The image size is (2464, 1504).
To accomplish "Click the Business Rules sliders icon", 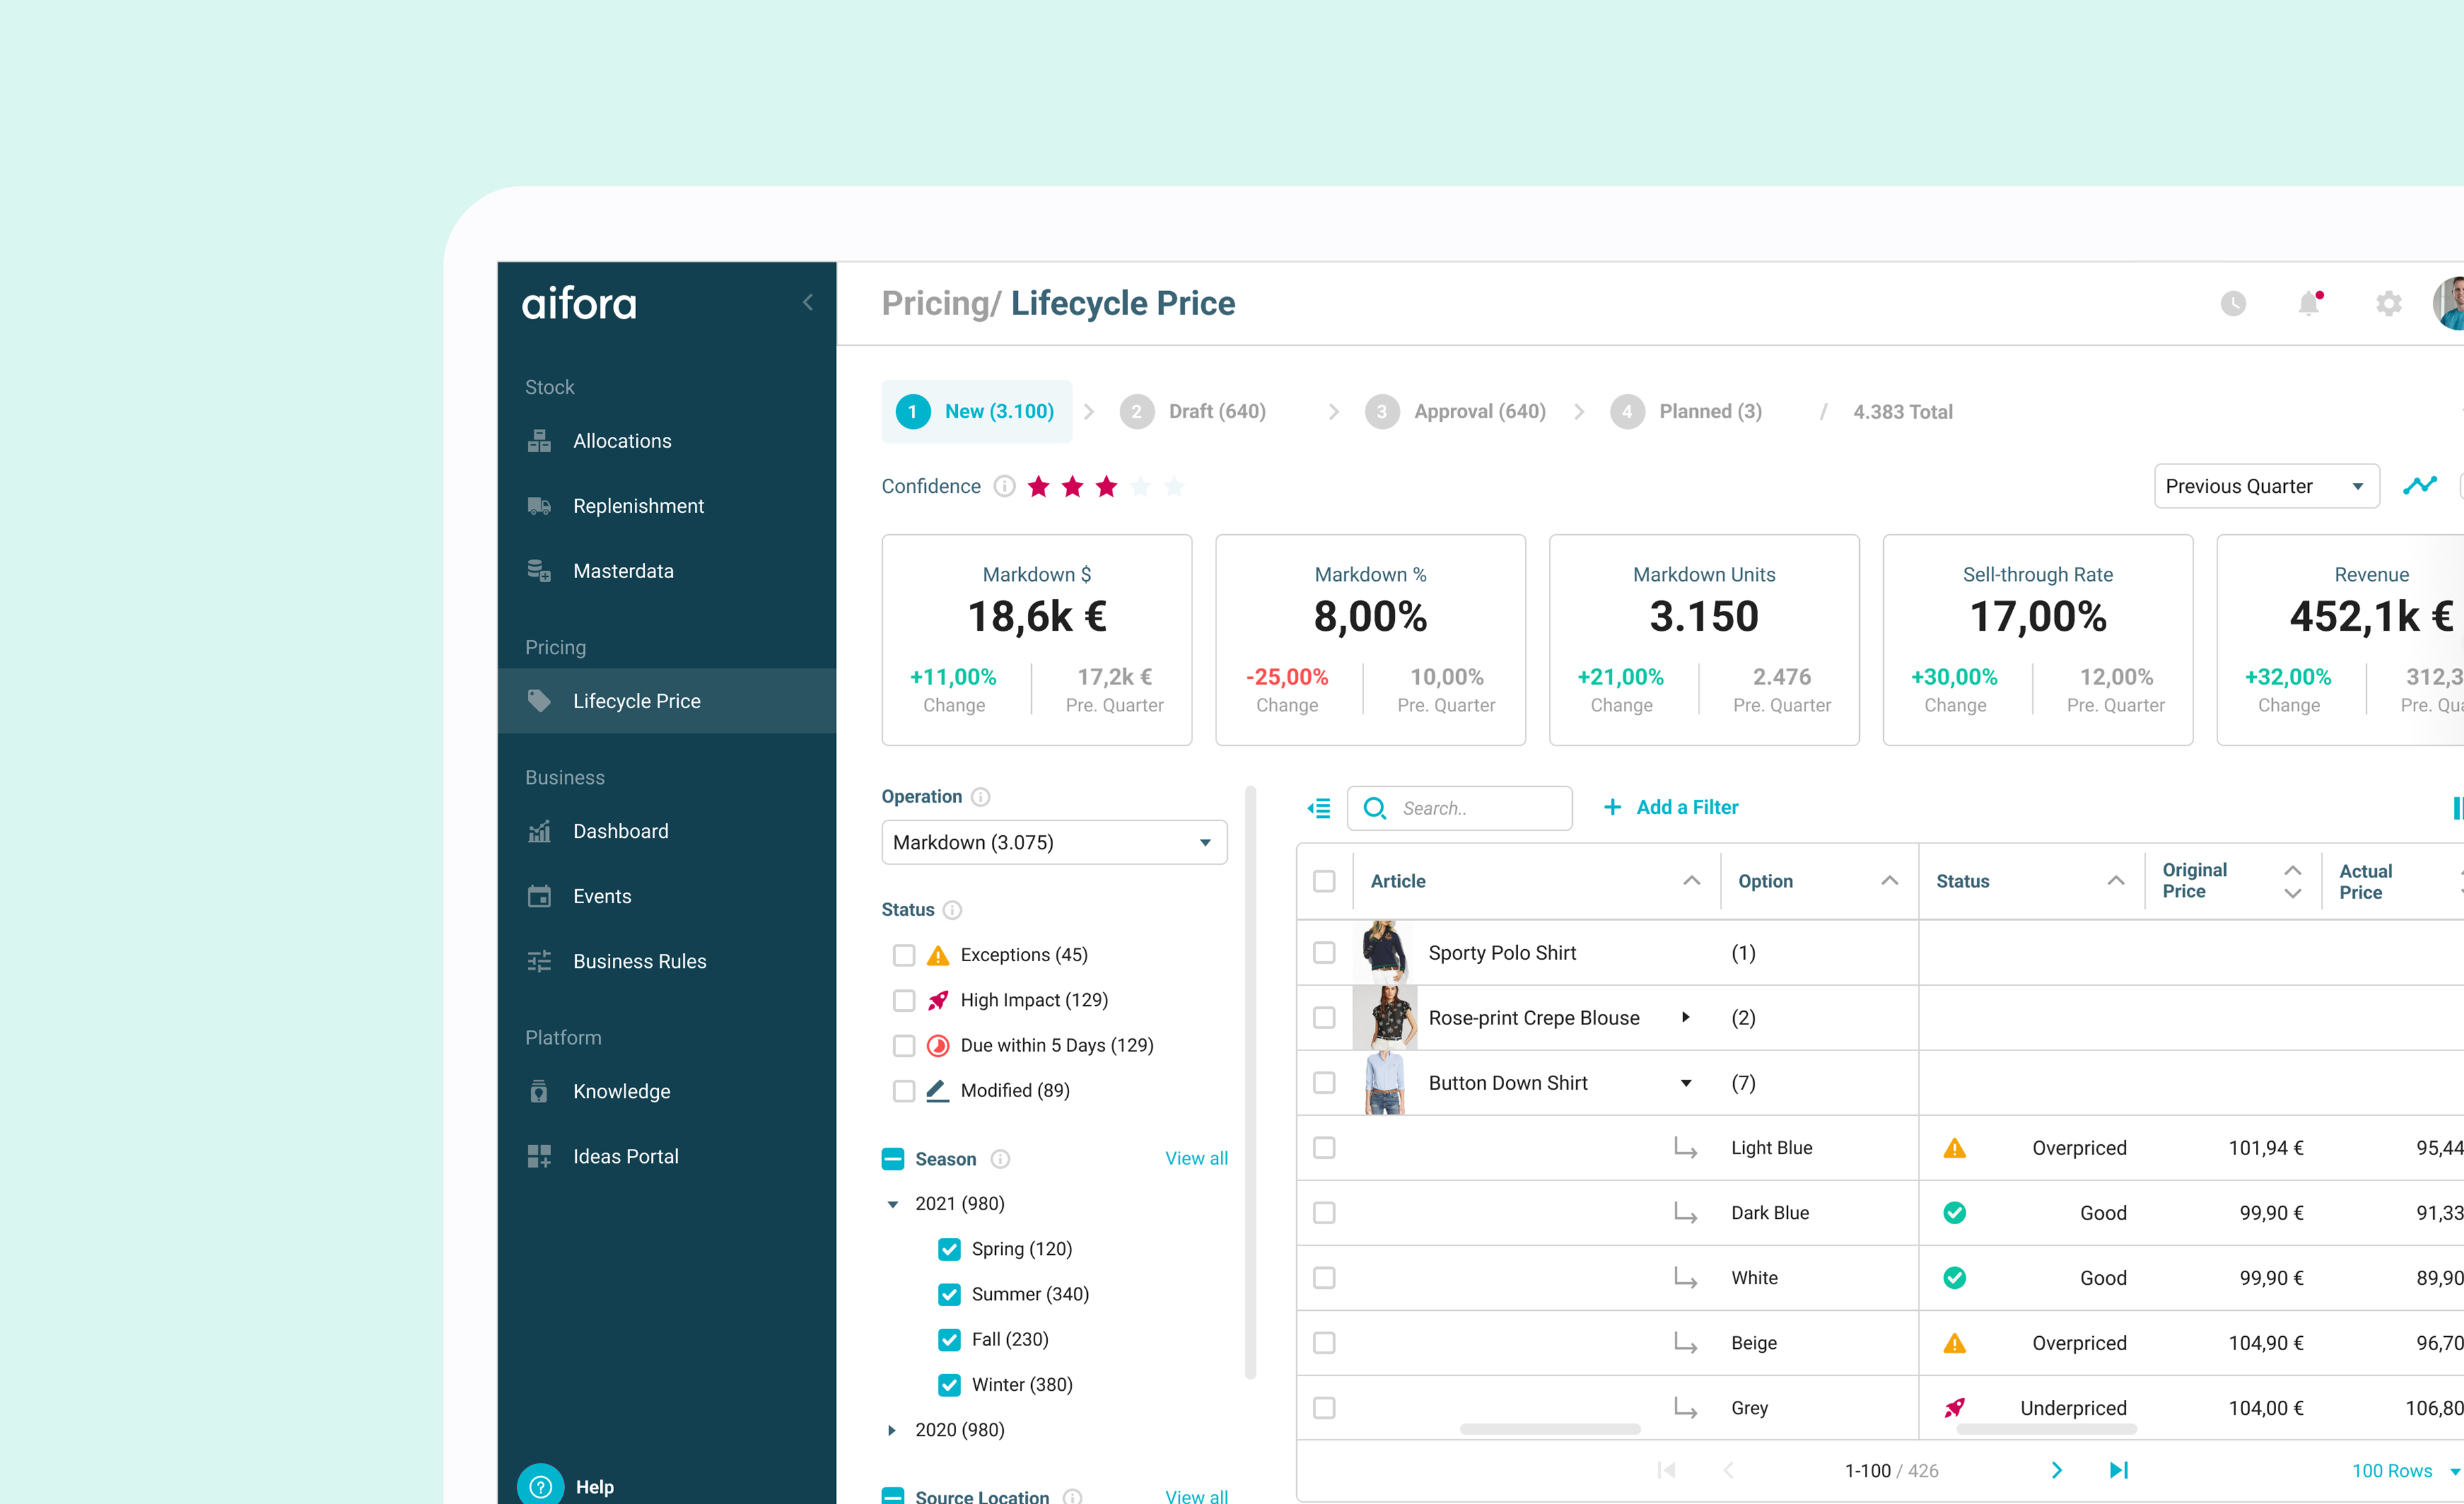I will click(539, 961).
